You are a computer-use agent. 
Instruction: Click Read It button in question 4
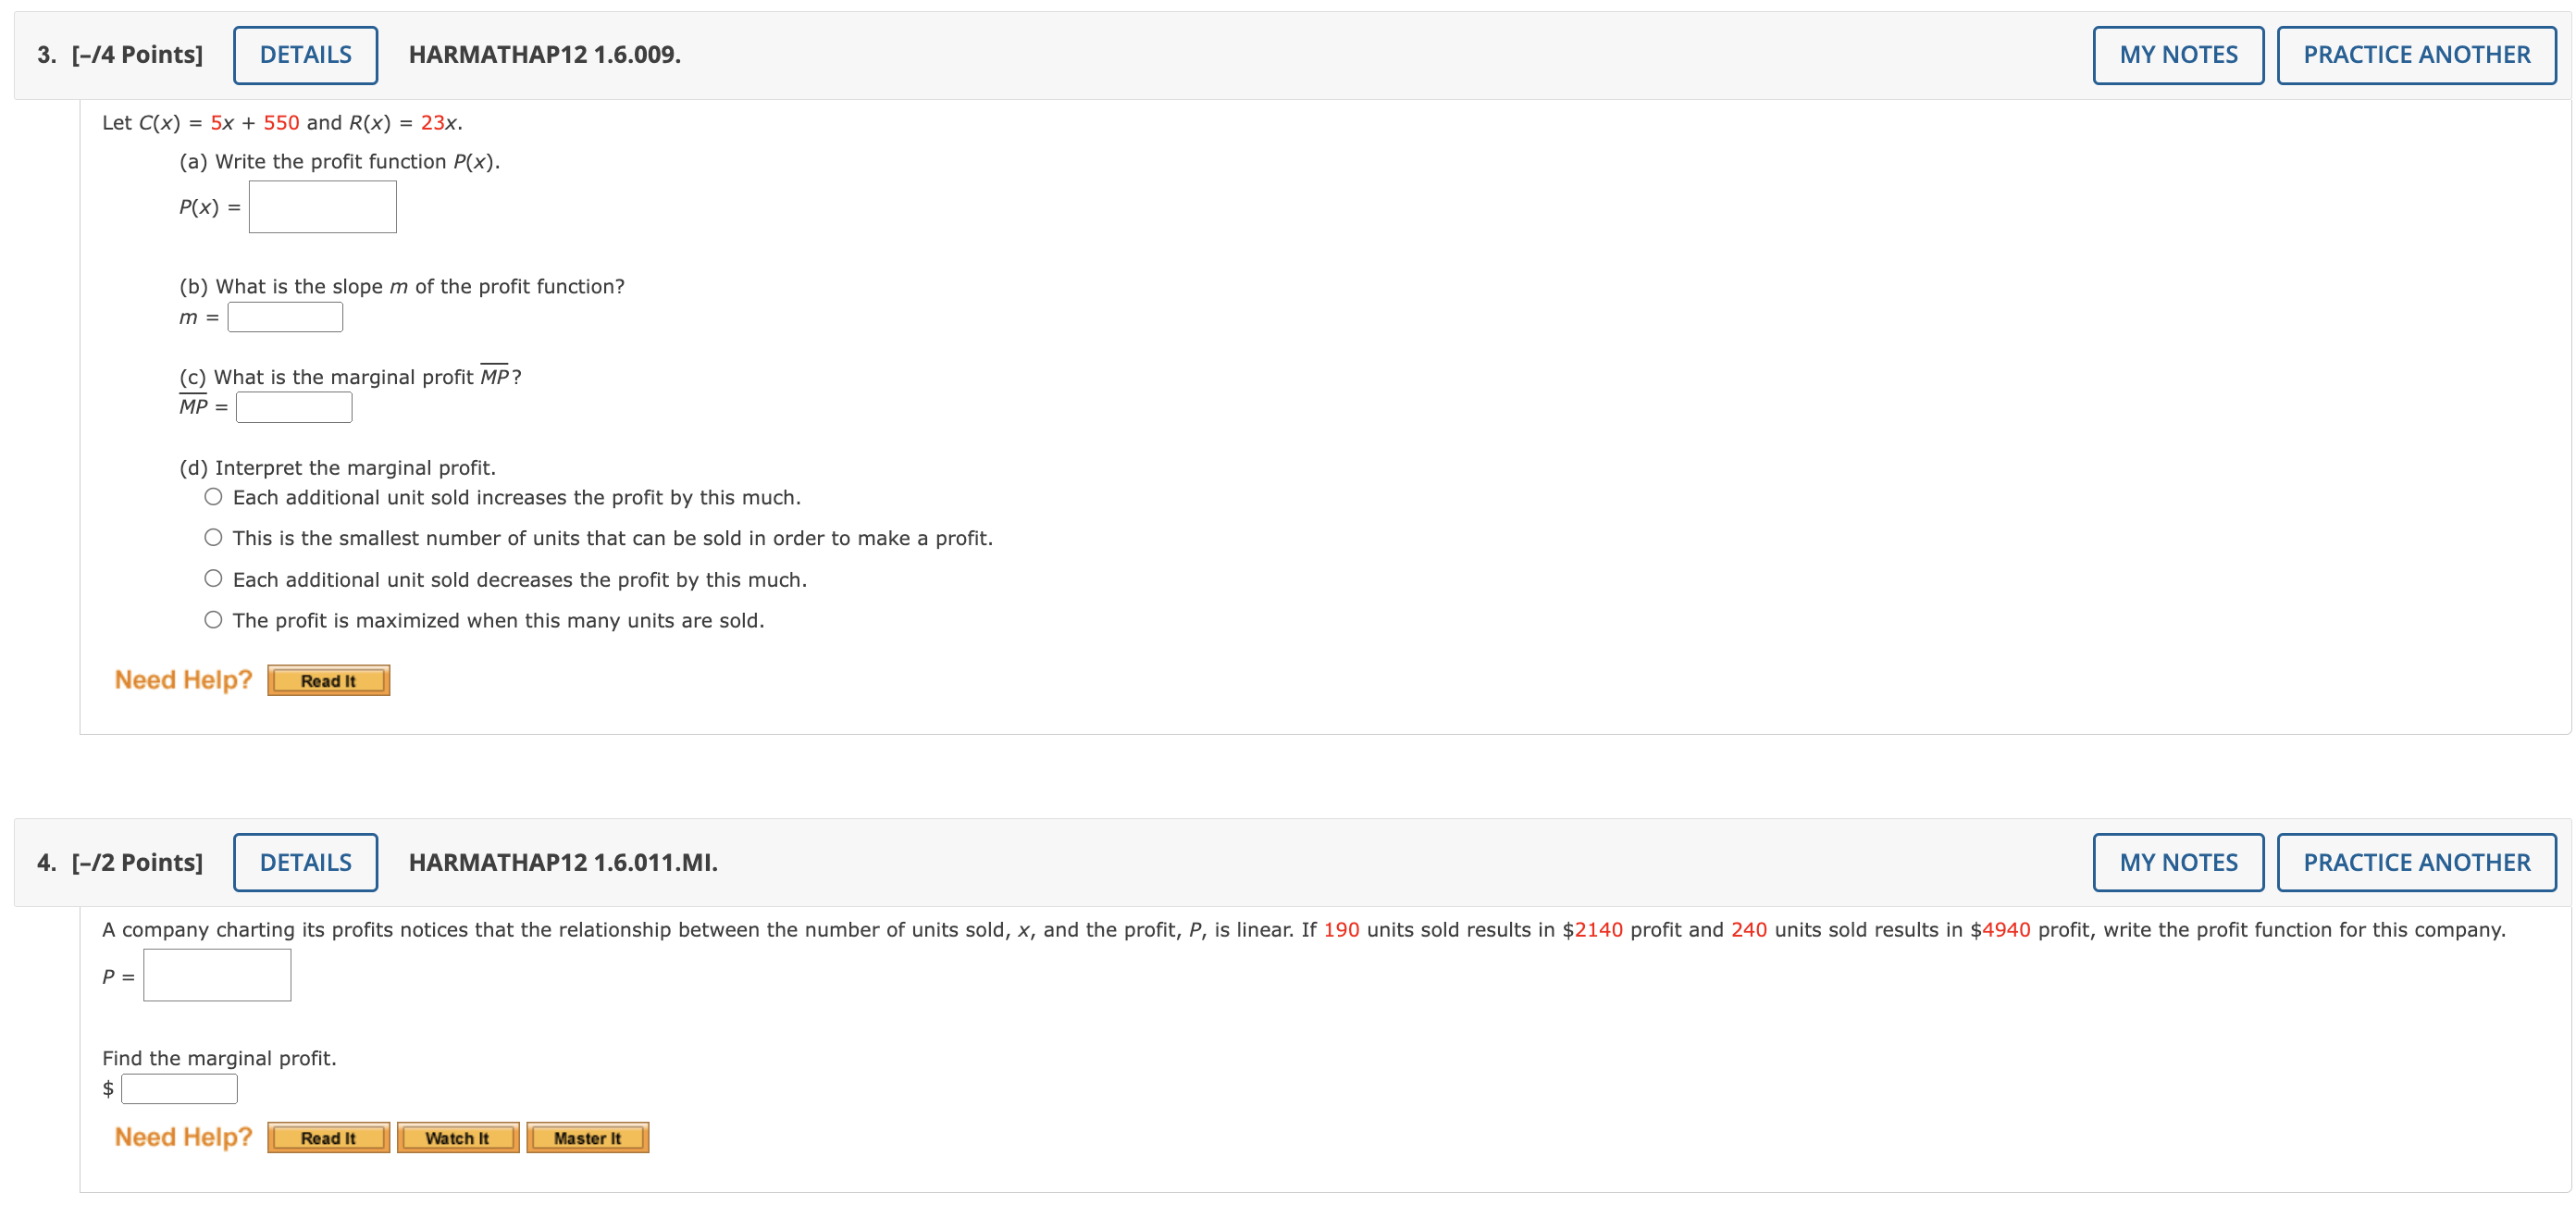[x=328, y=1138]
